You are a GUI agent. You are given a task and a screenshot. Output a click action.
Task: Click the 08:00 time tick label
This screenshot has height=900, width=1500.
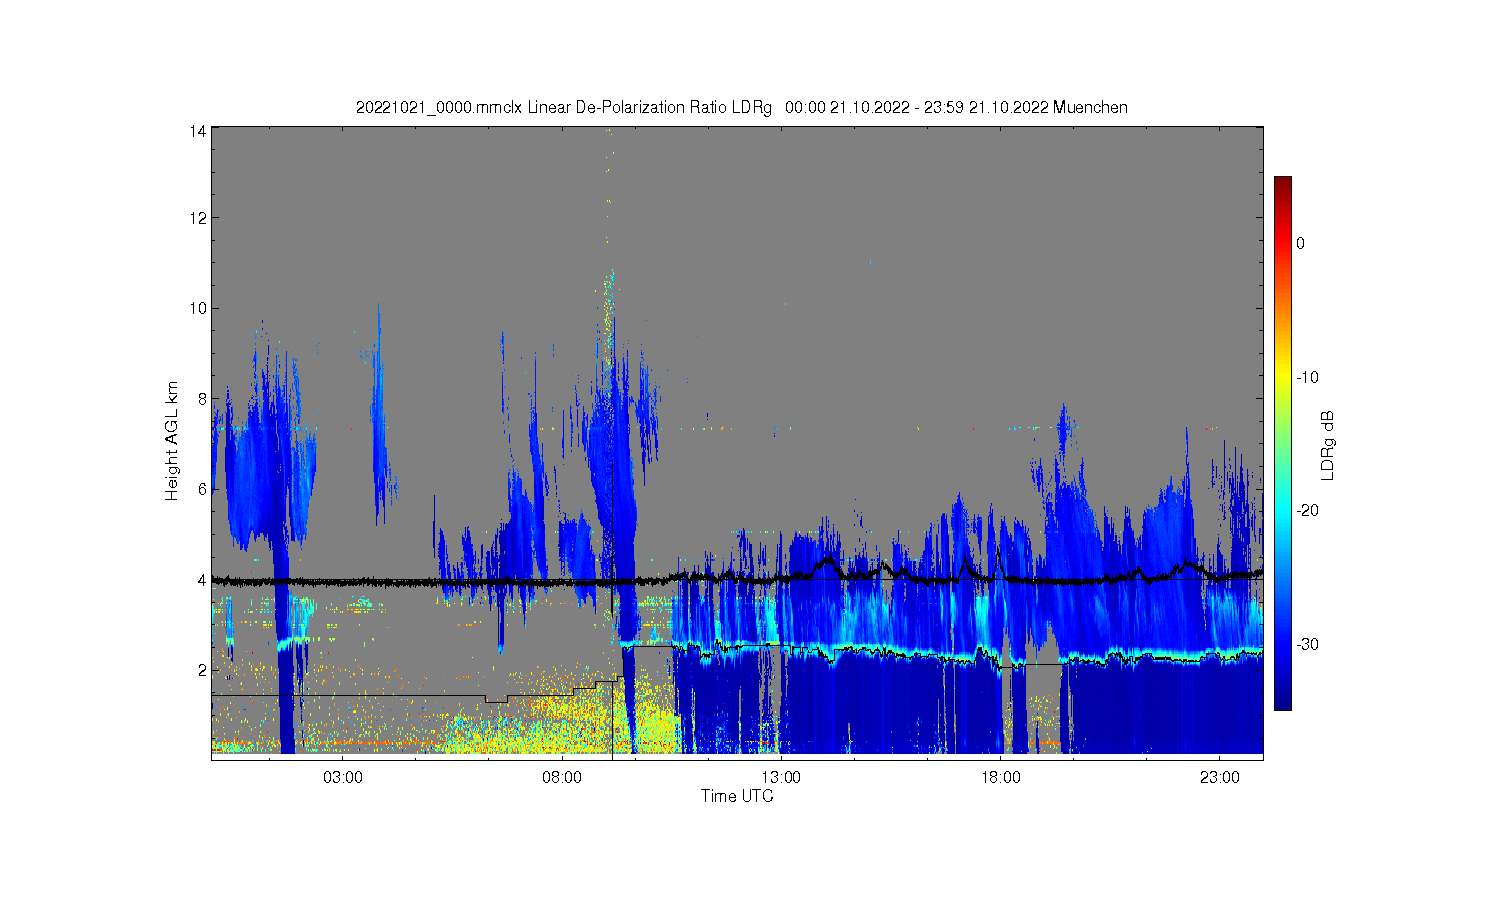562,778
